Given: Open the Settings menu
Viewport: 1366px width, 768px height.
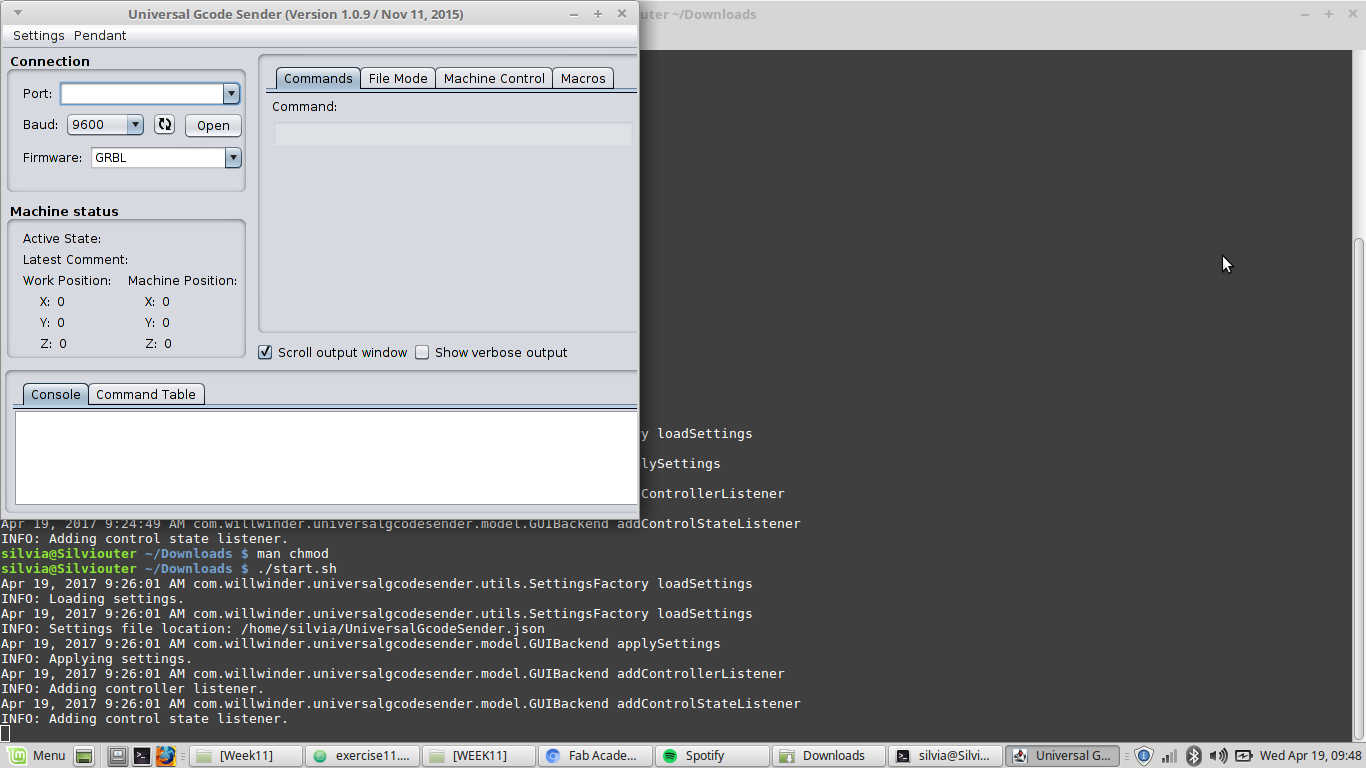Looking at the screenshot, I should point(38,35).
